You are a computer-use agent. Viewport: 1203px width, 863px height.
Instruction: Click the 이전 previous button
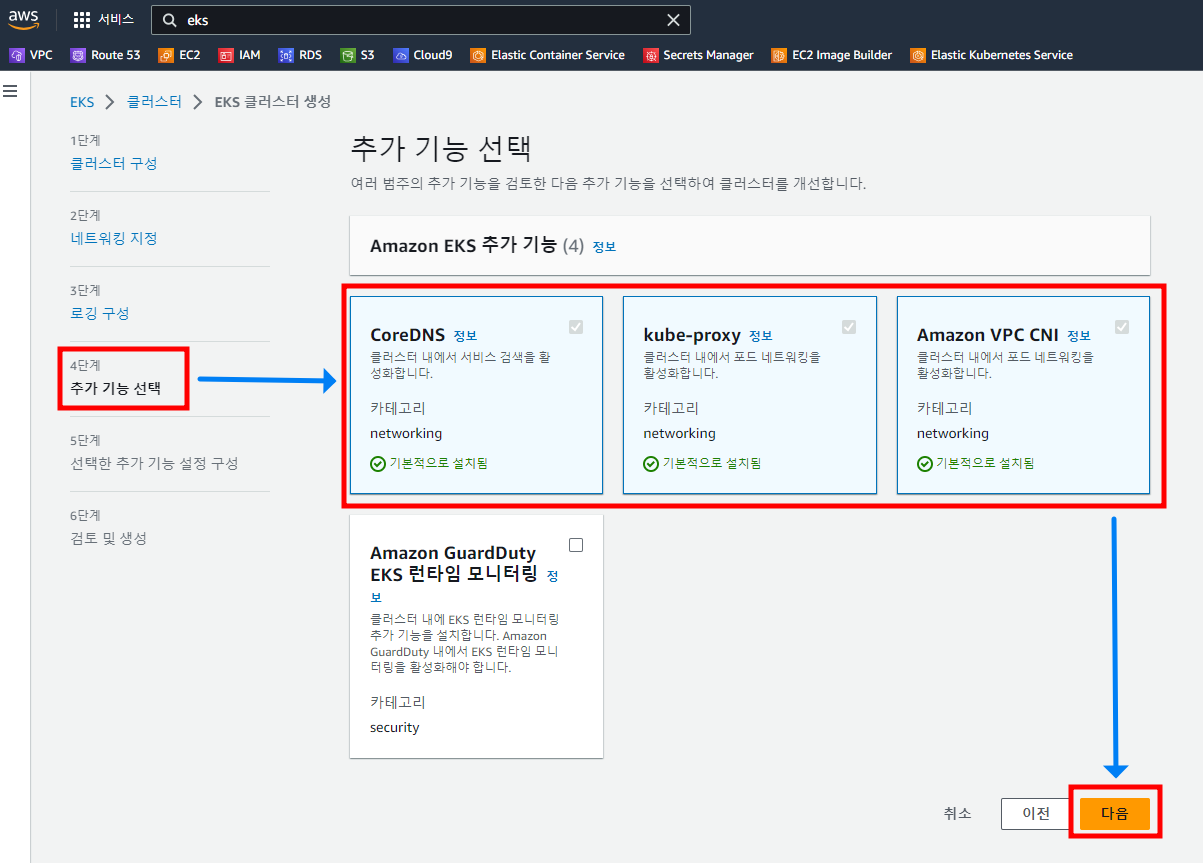click(x=1036, y=813)
